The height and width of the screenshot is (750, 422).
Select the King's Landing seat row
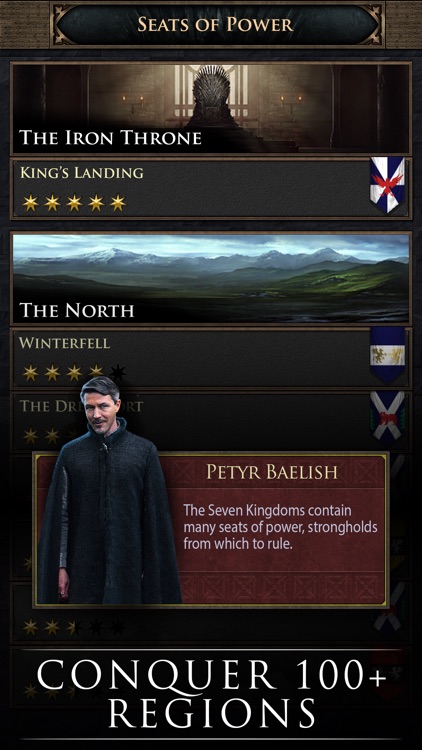point(211,188)
